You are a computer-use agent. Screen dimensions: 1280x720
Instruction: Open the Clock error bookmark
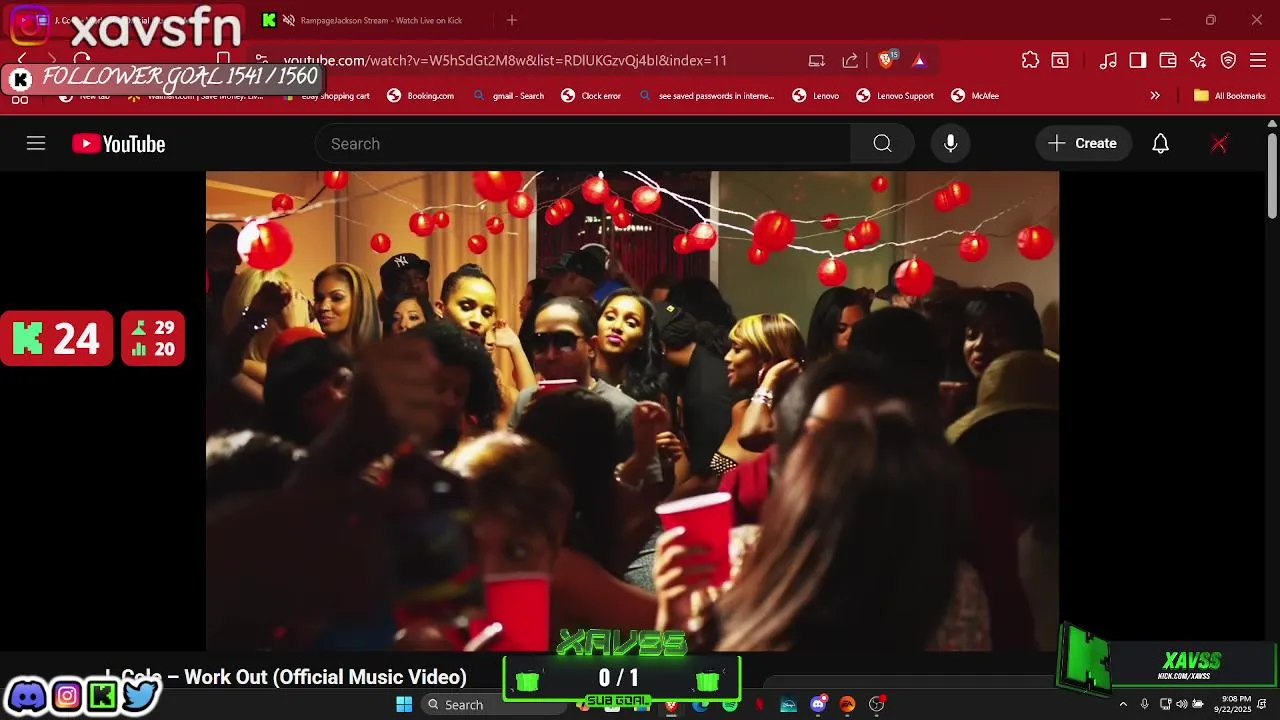(x=591, y=96)
